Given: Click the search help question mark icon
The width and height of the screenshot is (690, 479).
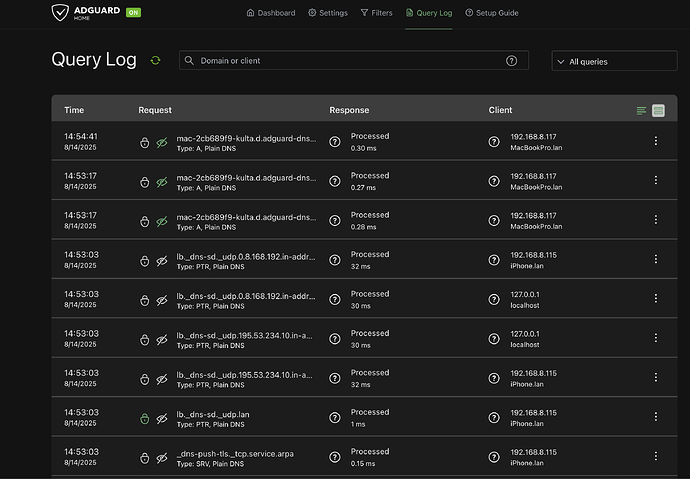Looking at the screenshot, I should (x=511, y=61).
